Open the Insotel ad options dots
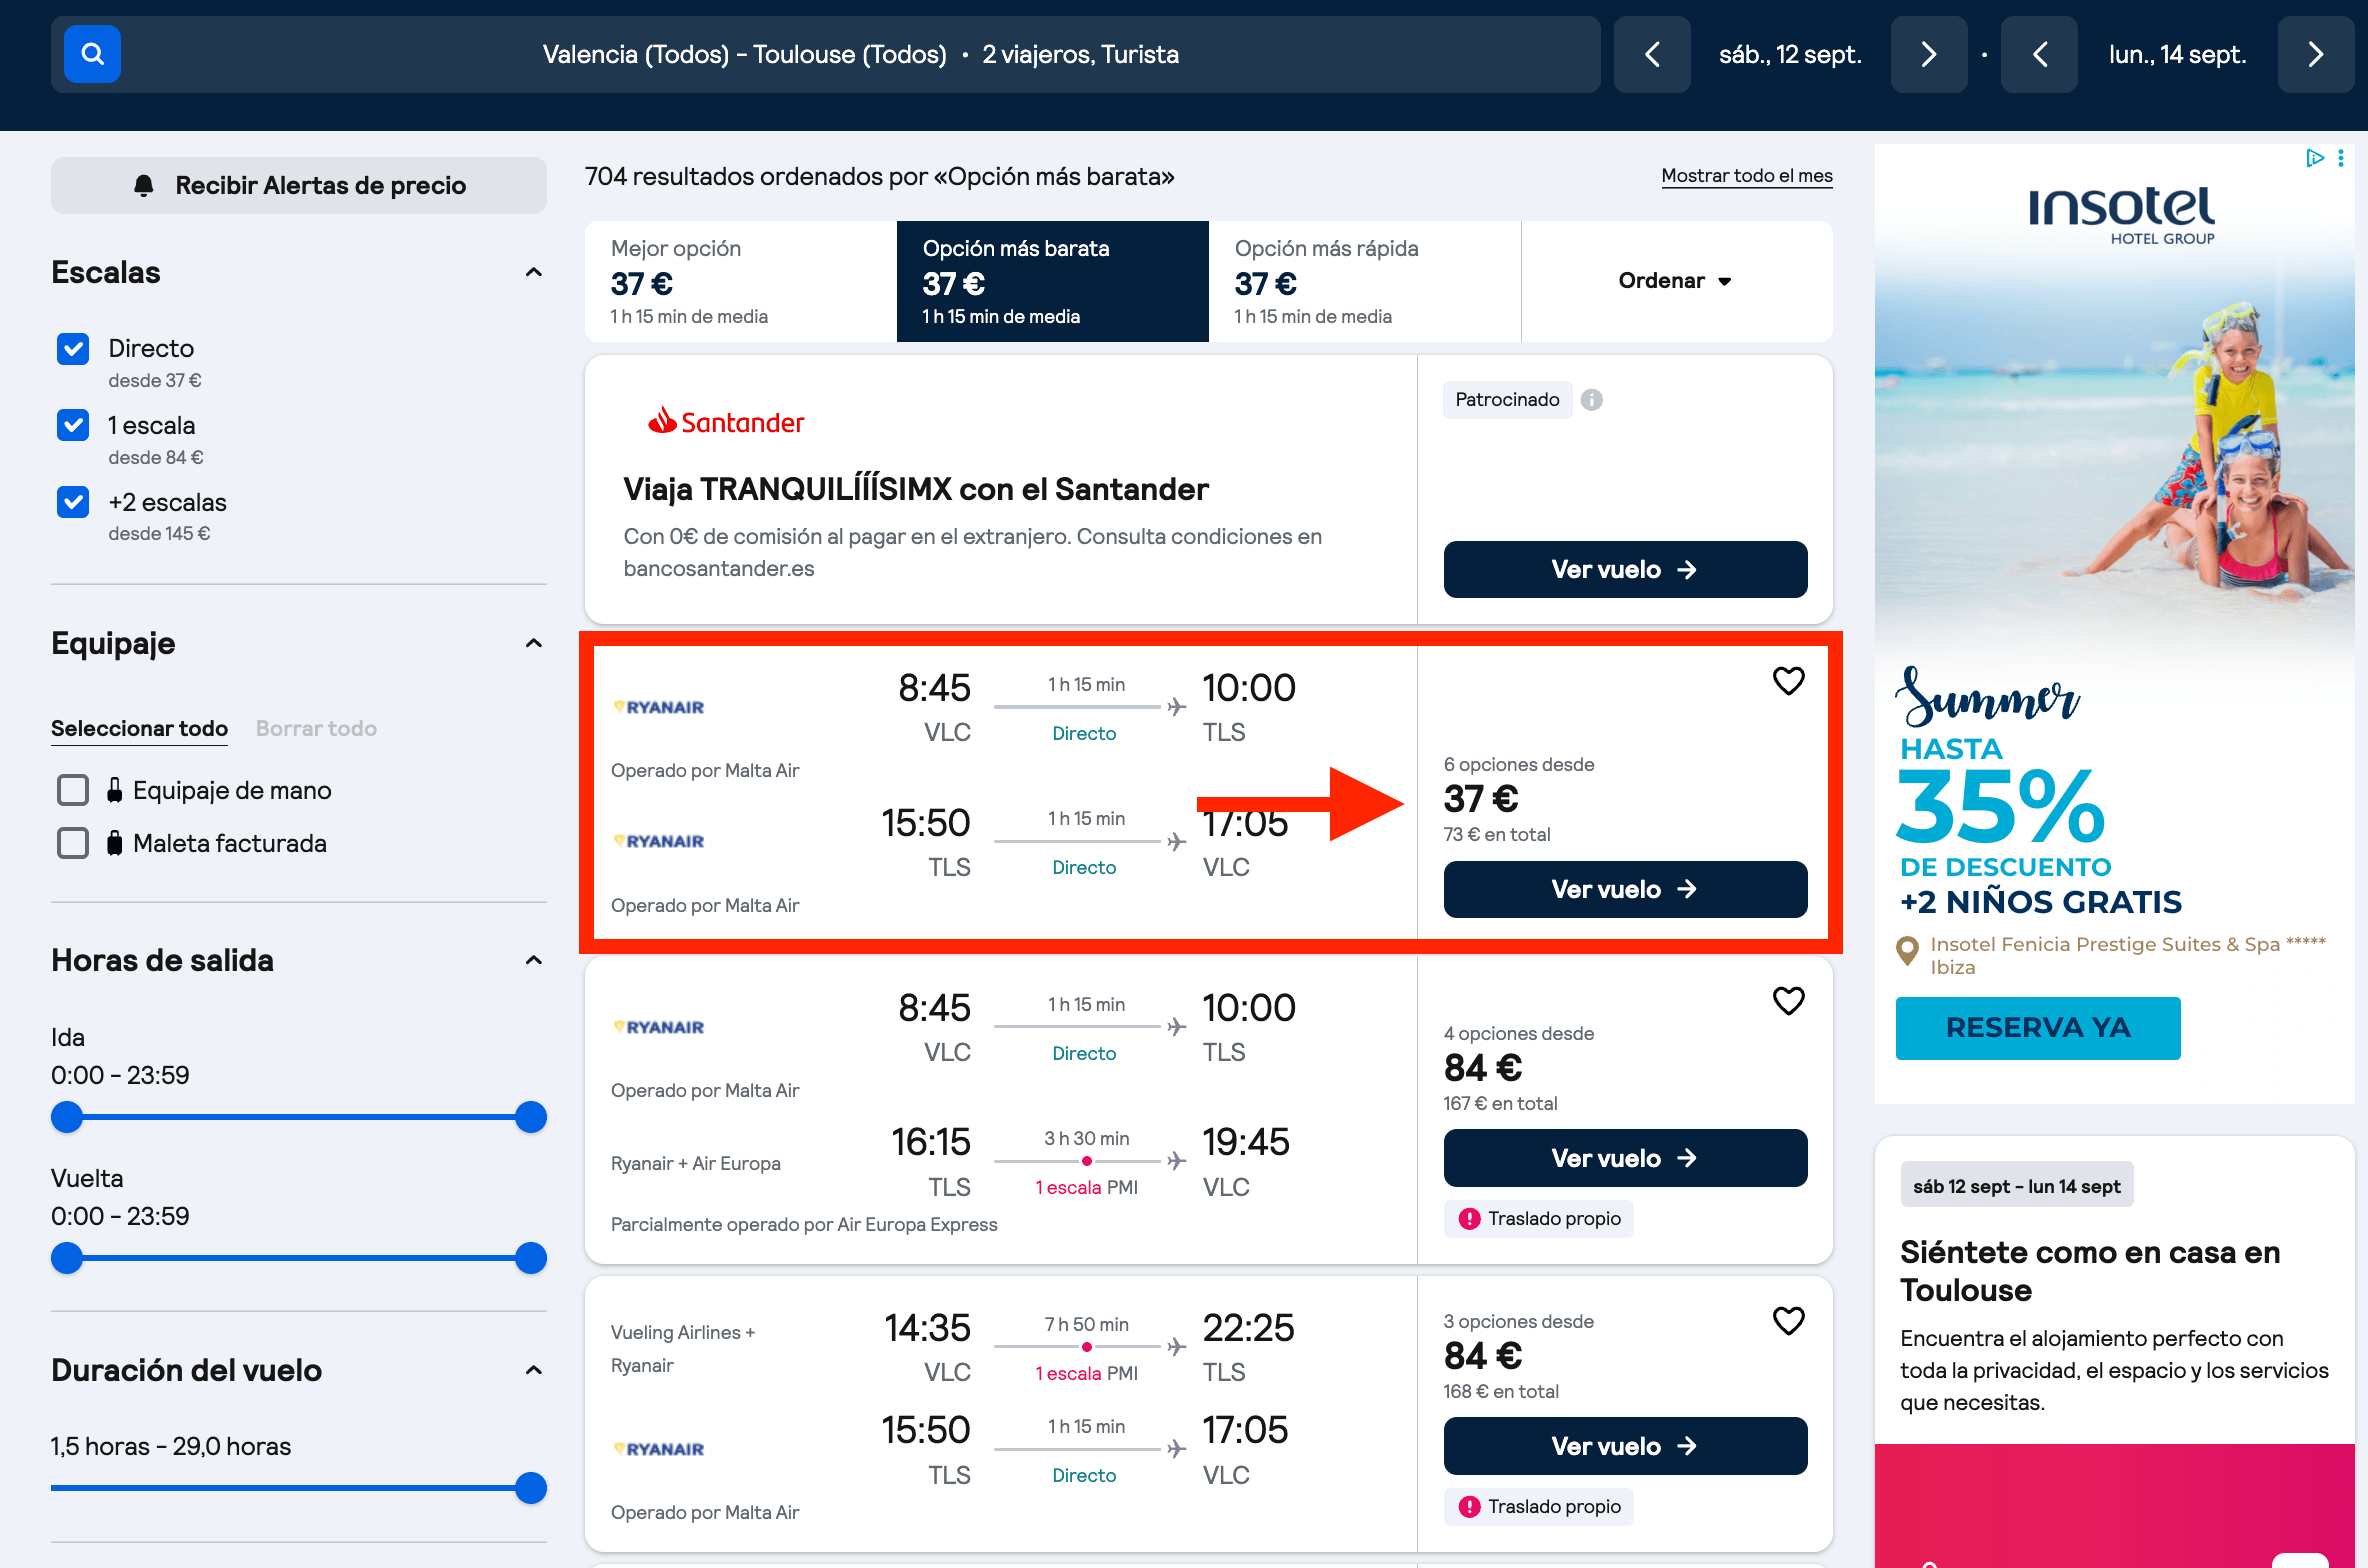This screenshot has height=1568, width=2368. [2341, 158]
